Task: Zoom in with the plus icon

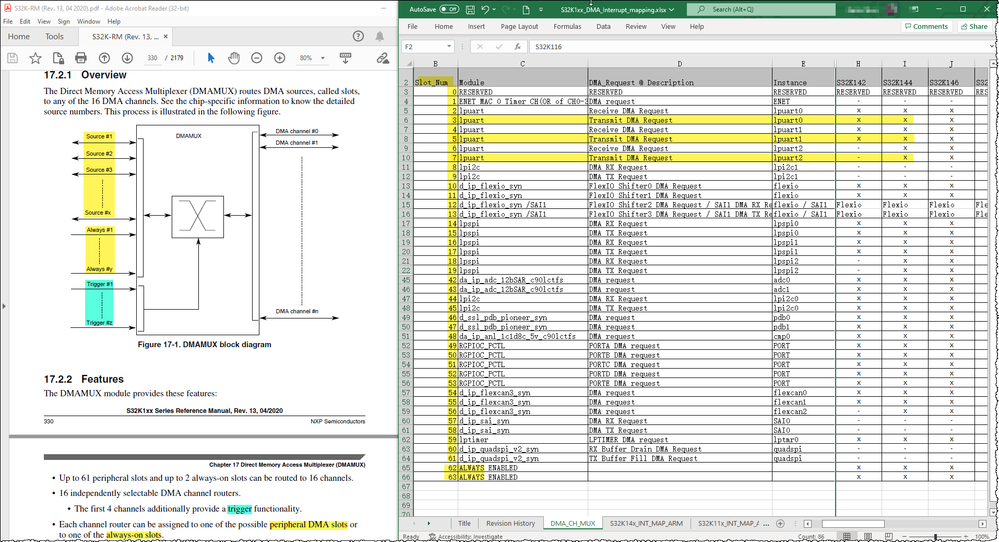Action: tap(279, 58)
